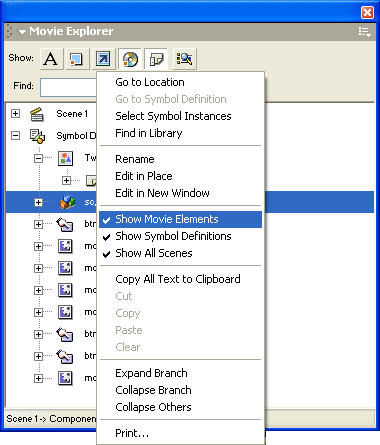Toggle Show Frames and Layers filter

(x=156, y=59)
